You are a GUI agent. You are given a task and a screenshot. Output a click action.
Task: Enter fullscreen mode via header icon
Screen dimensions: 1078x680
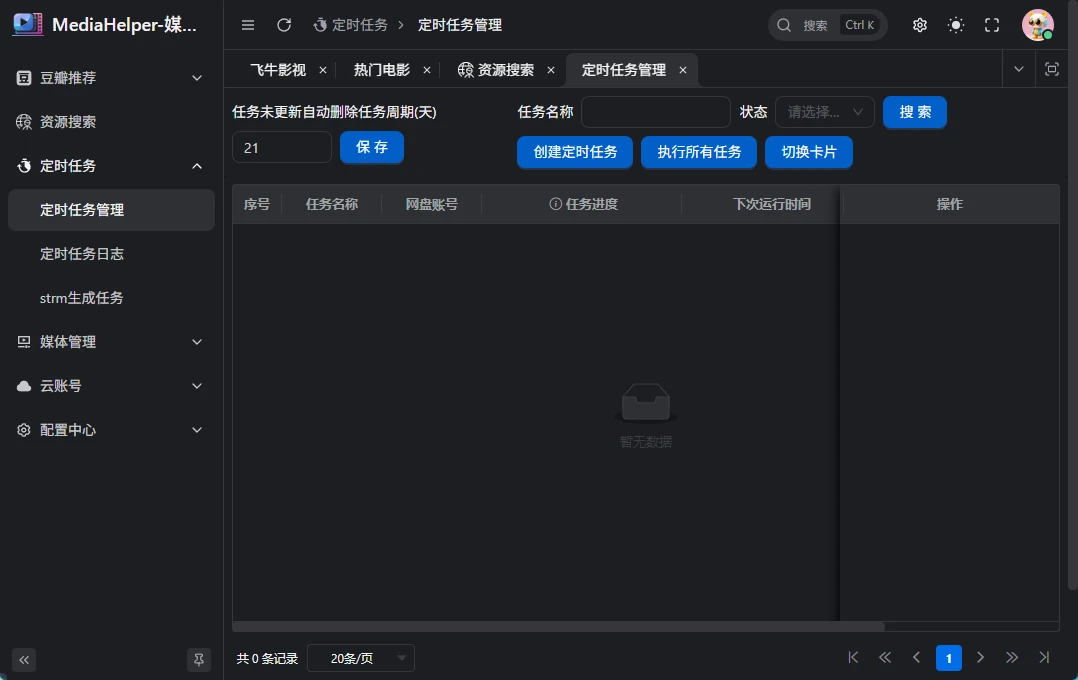992,25
